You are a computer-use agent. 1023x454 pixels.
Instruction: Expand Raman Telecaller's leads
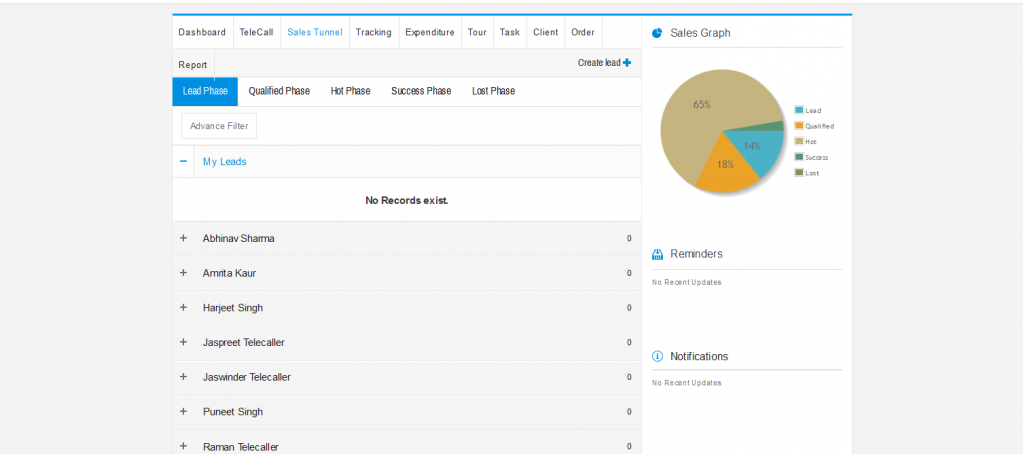183,446
